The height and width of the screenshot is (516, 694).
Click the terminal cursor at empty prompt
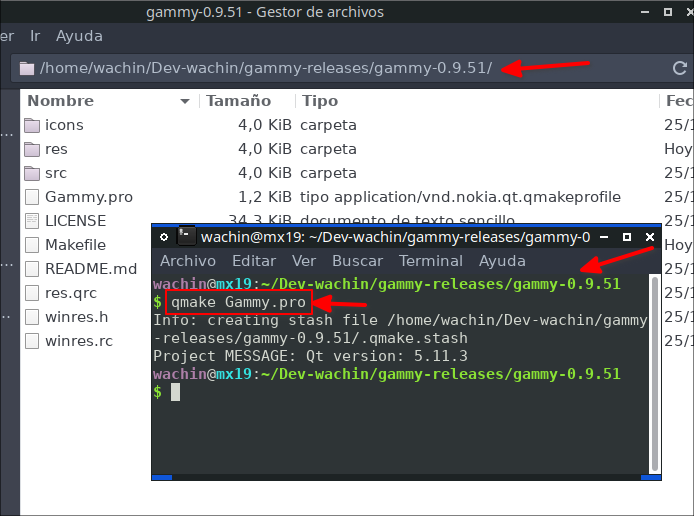(x=175, y=392)
